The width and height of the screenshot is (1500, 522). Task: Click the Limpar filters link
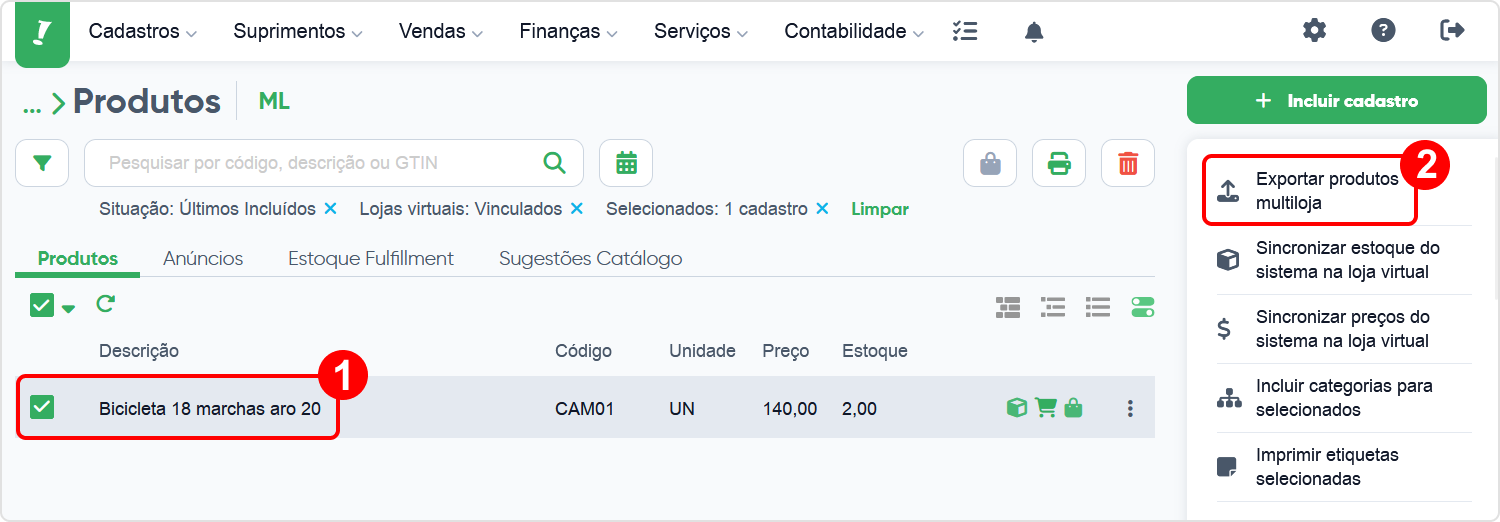pyautogui.click(x=880, y=209)
